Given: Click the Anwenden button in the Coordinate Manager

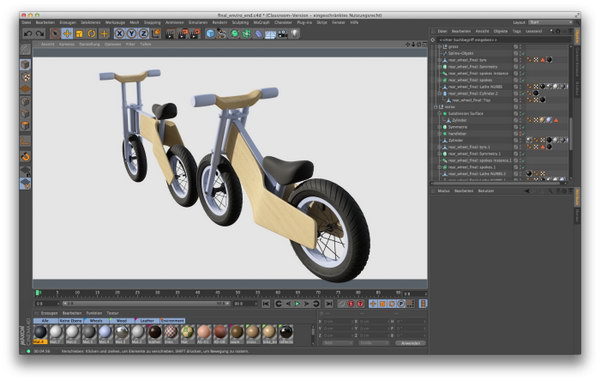Looking at the screenshot, I should click(411, 343).
